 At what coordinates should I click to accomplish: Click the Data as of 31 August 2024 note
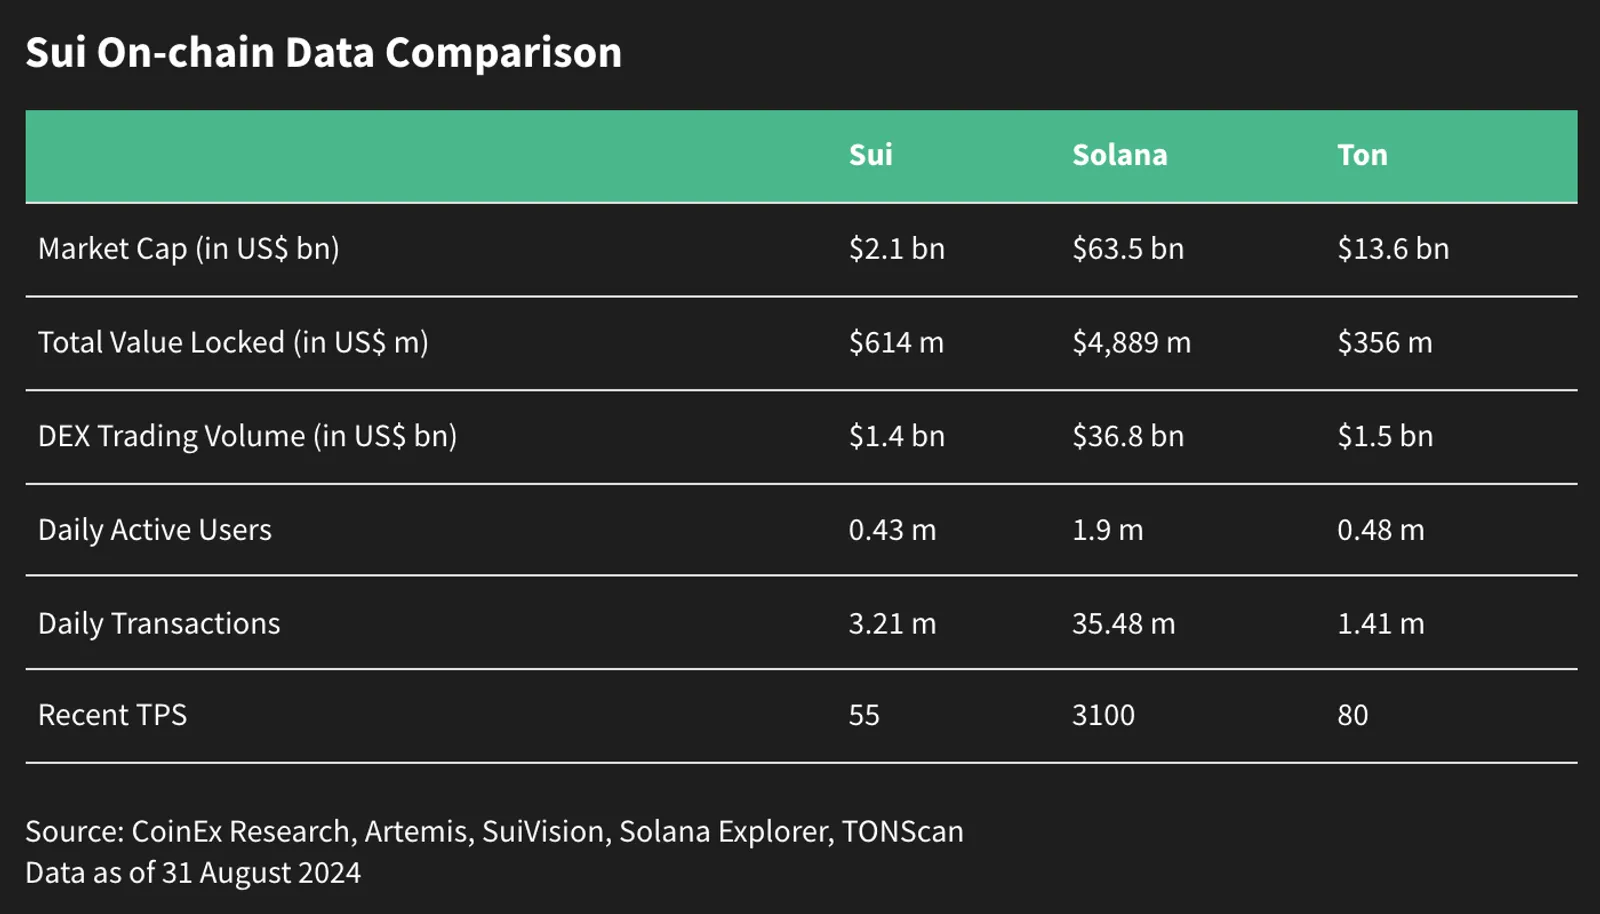(193, 873)
